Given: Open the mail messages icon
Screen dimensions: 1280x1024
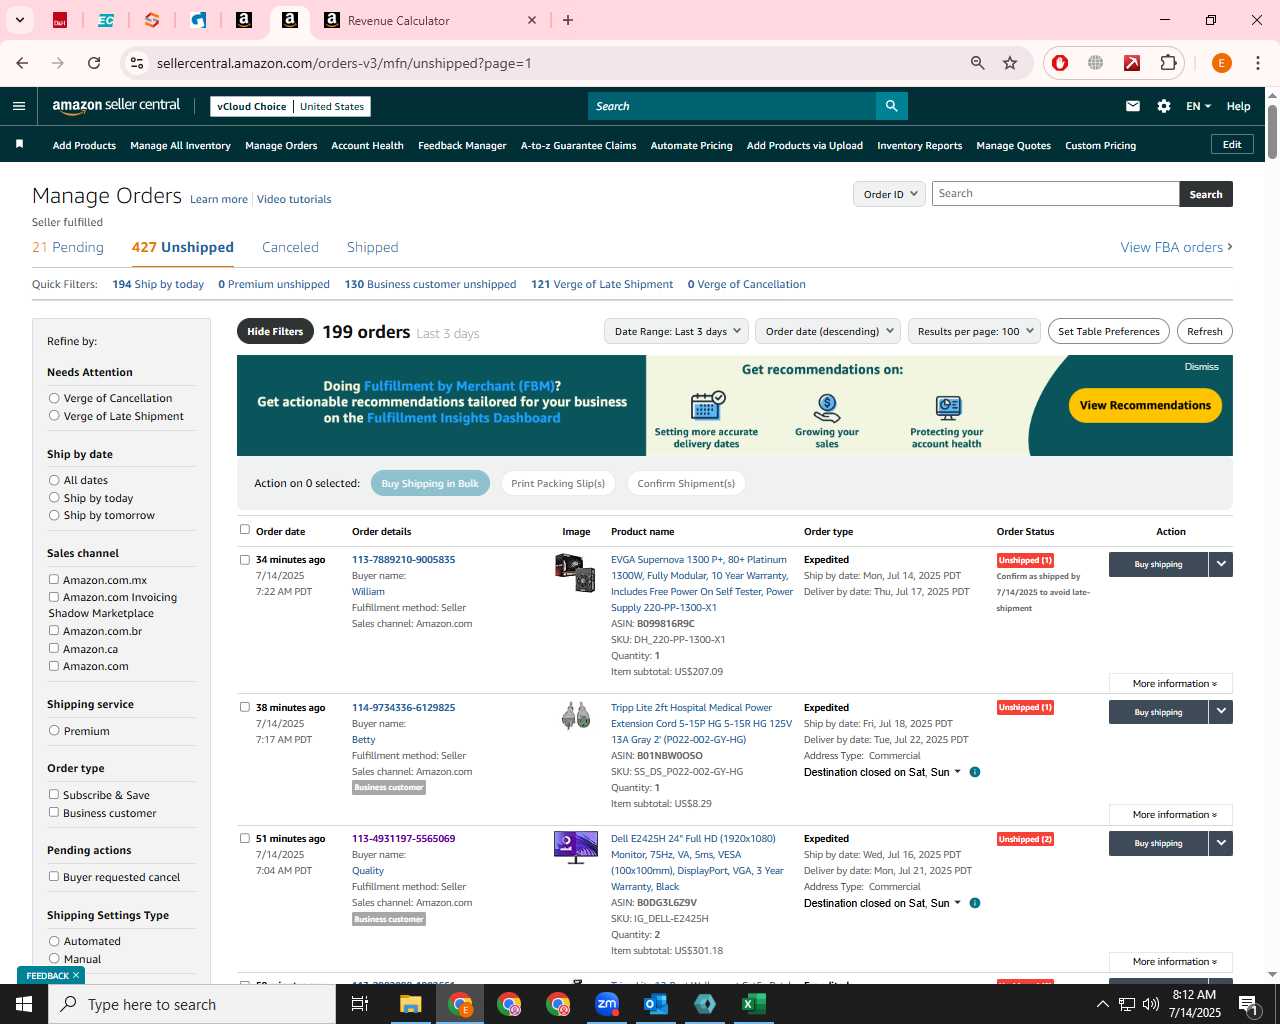Looking at the screenshot, I should click(x=1133, y=106).
